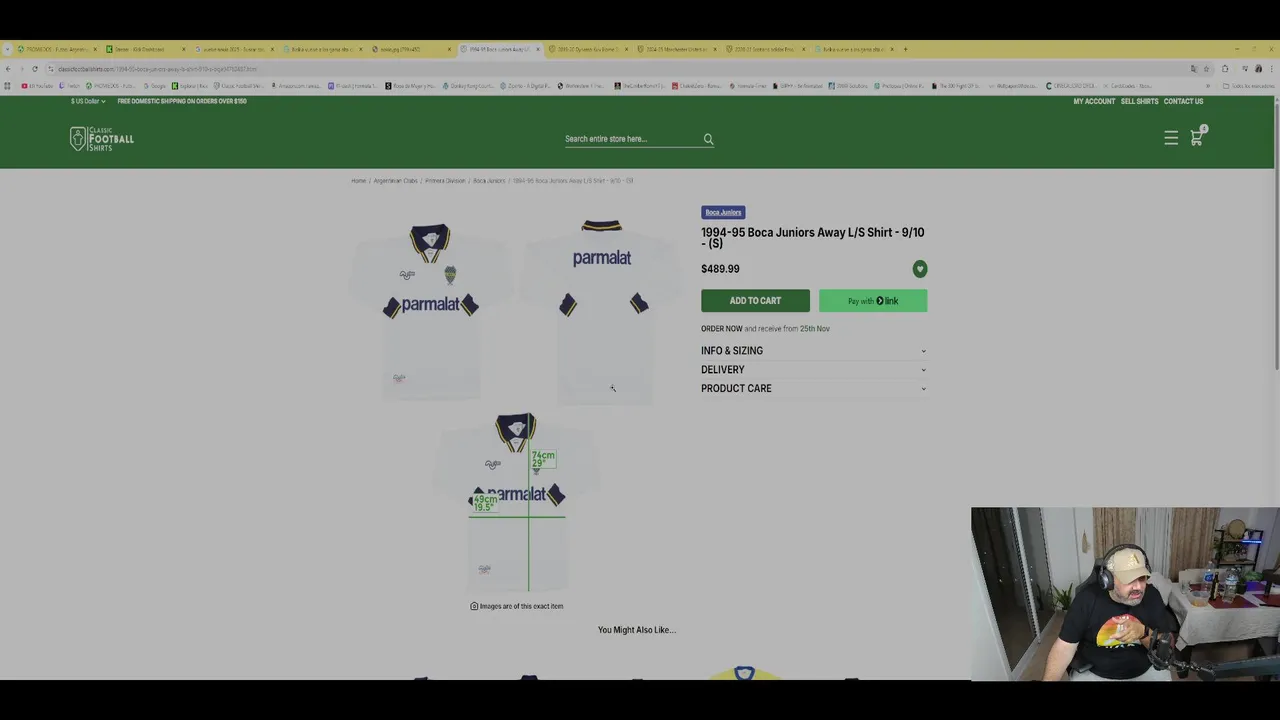The width and height of the screenshot is (1280, 720).
Task: Add shirt to wishlist via heart icon
Action: coord(920,269)
